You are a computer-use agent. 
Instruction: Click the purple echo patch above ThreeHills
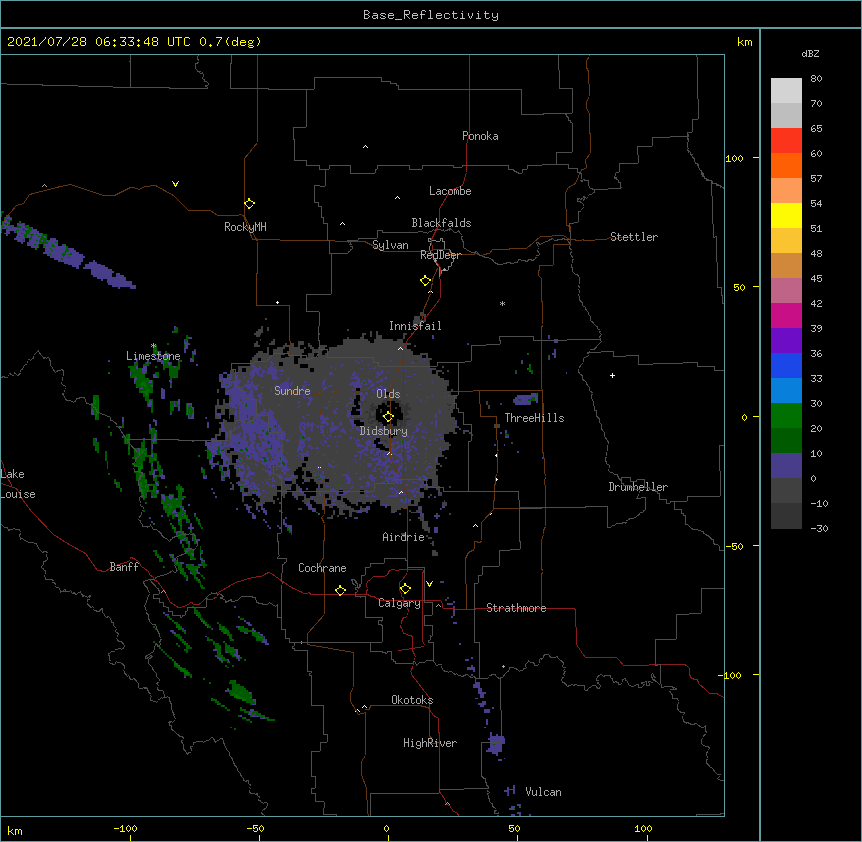[526, 399]
